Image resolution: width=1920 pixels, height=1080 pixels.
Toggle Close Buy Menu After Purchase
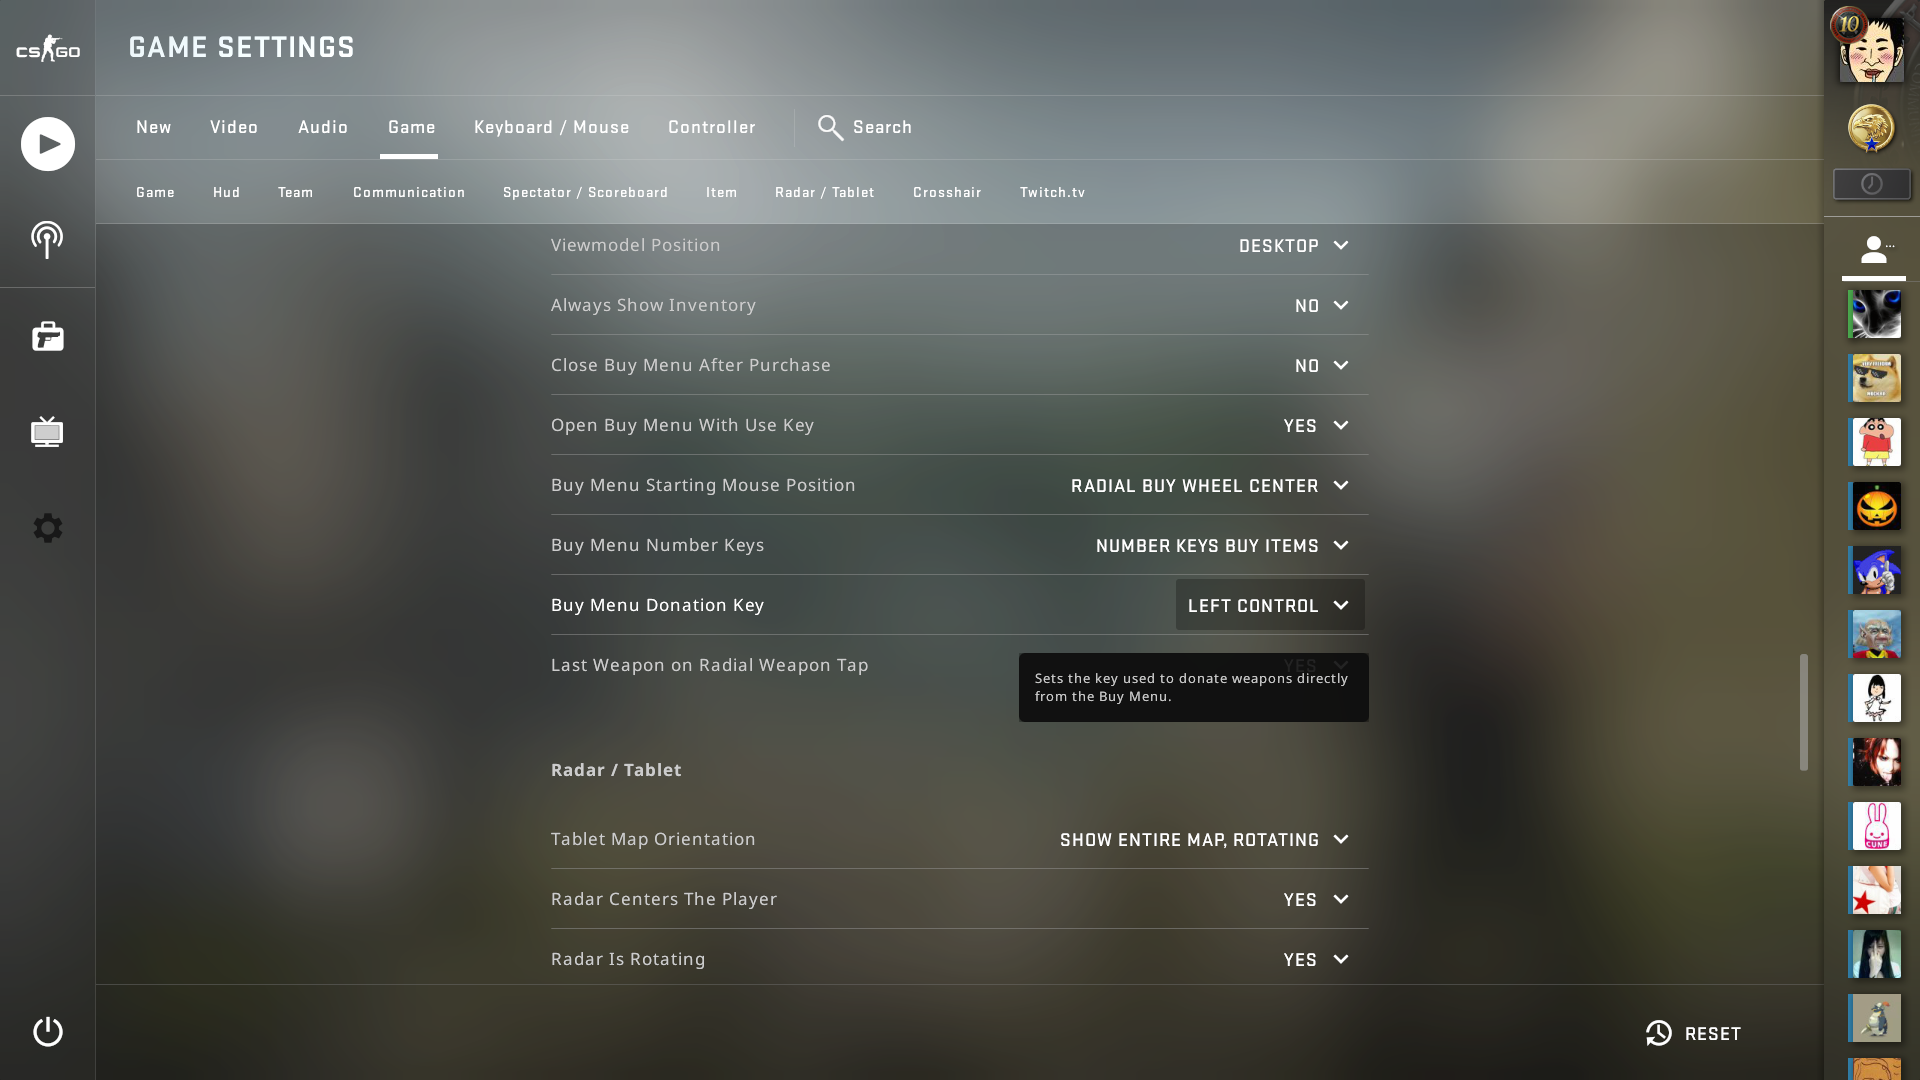point(1317,364)
